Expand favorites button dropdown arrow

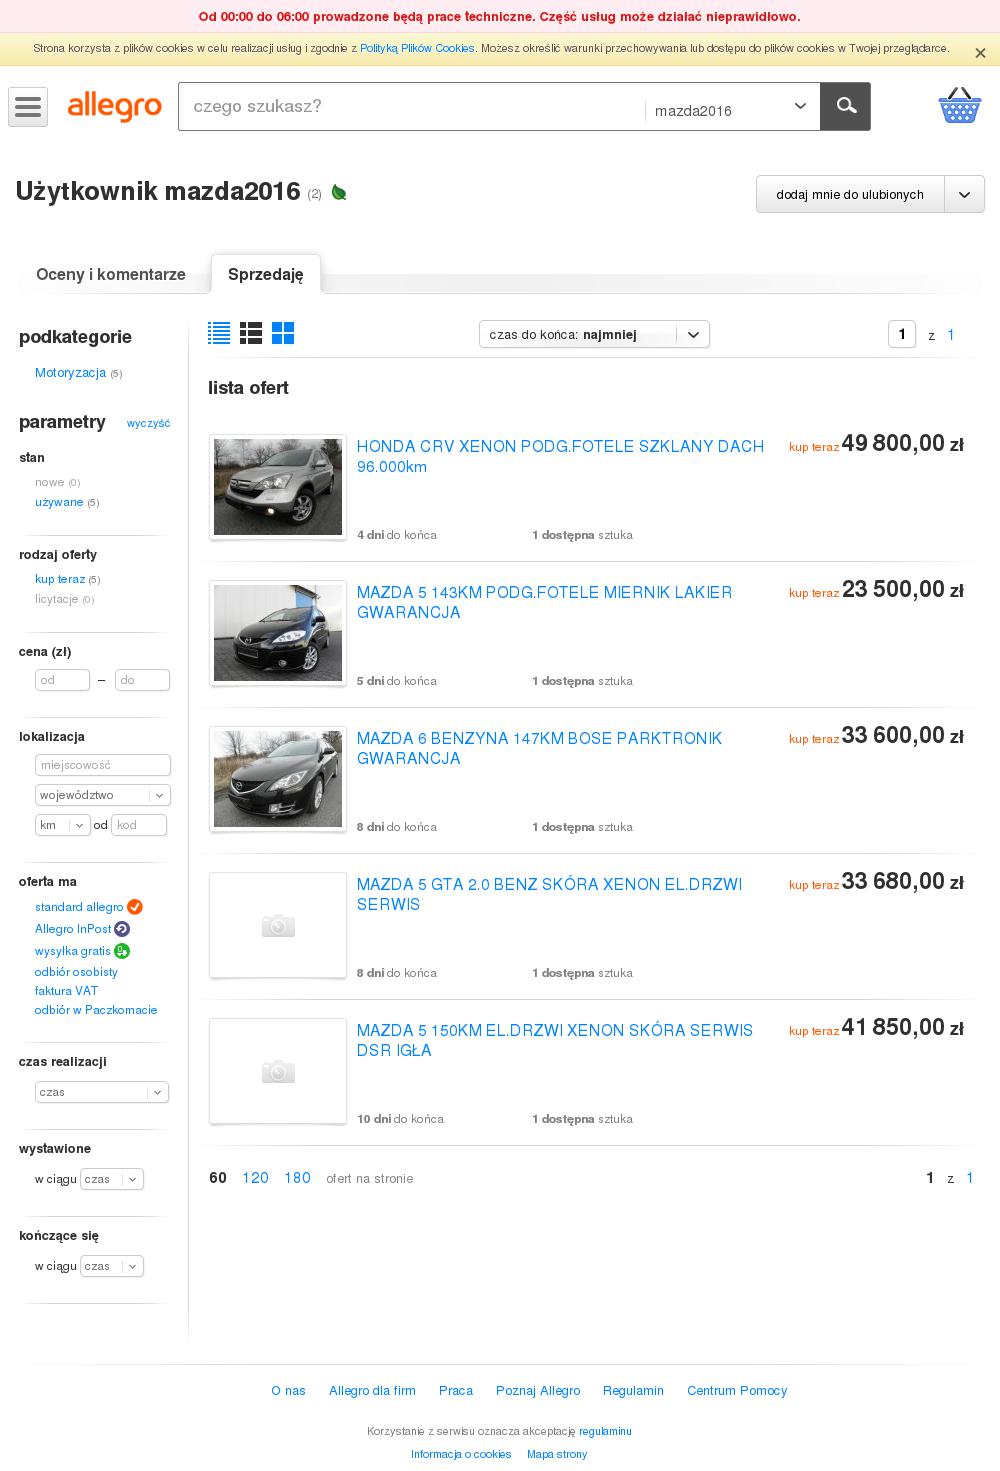pyautogui.click(x=964, y=194)
